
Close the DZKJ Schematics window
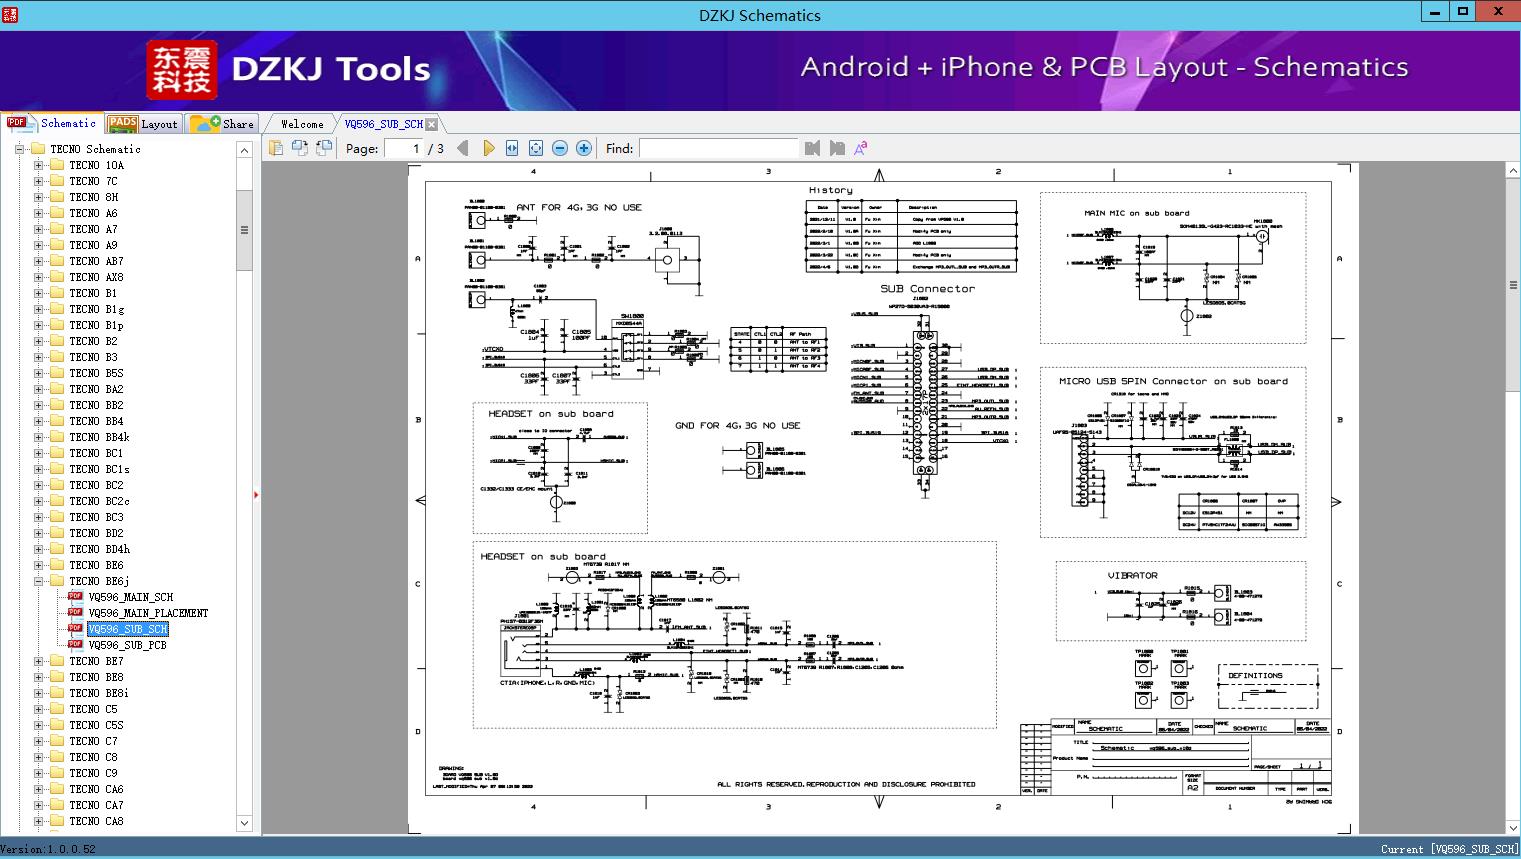point(1498,12)
